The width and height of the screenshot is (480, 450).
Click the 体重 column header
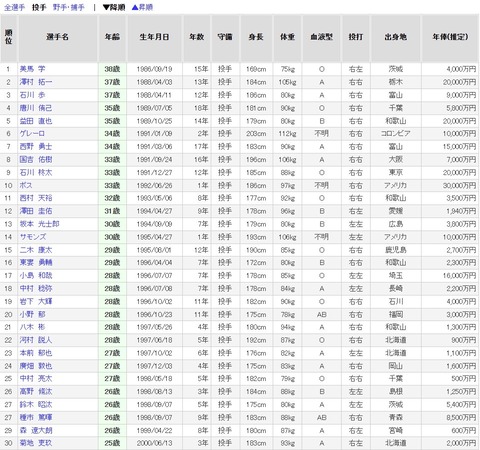[x=287, y=37]
